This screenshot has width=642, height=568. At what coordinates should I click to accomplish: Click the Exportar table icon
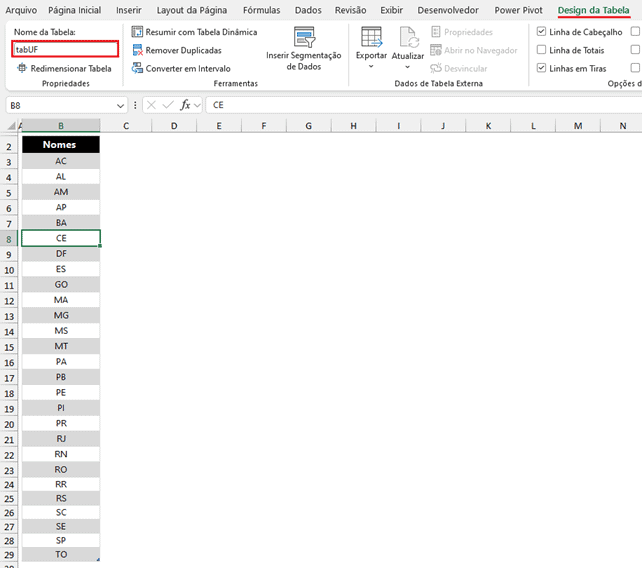tap(371, 37)
